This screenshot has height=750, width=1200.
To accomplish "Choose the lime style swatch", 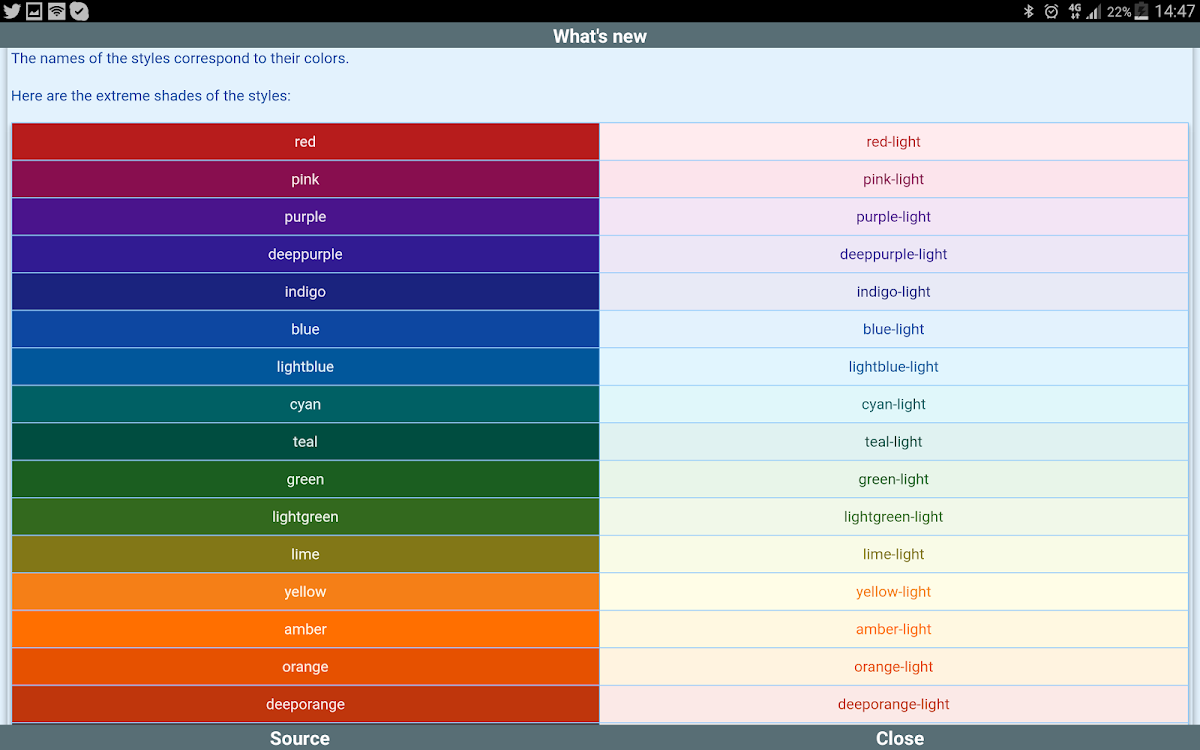I will pyautogui.click(x=305, y=554).
